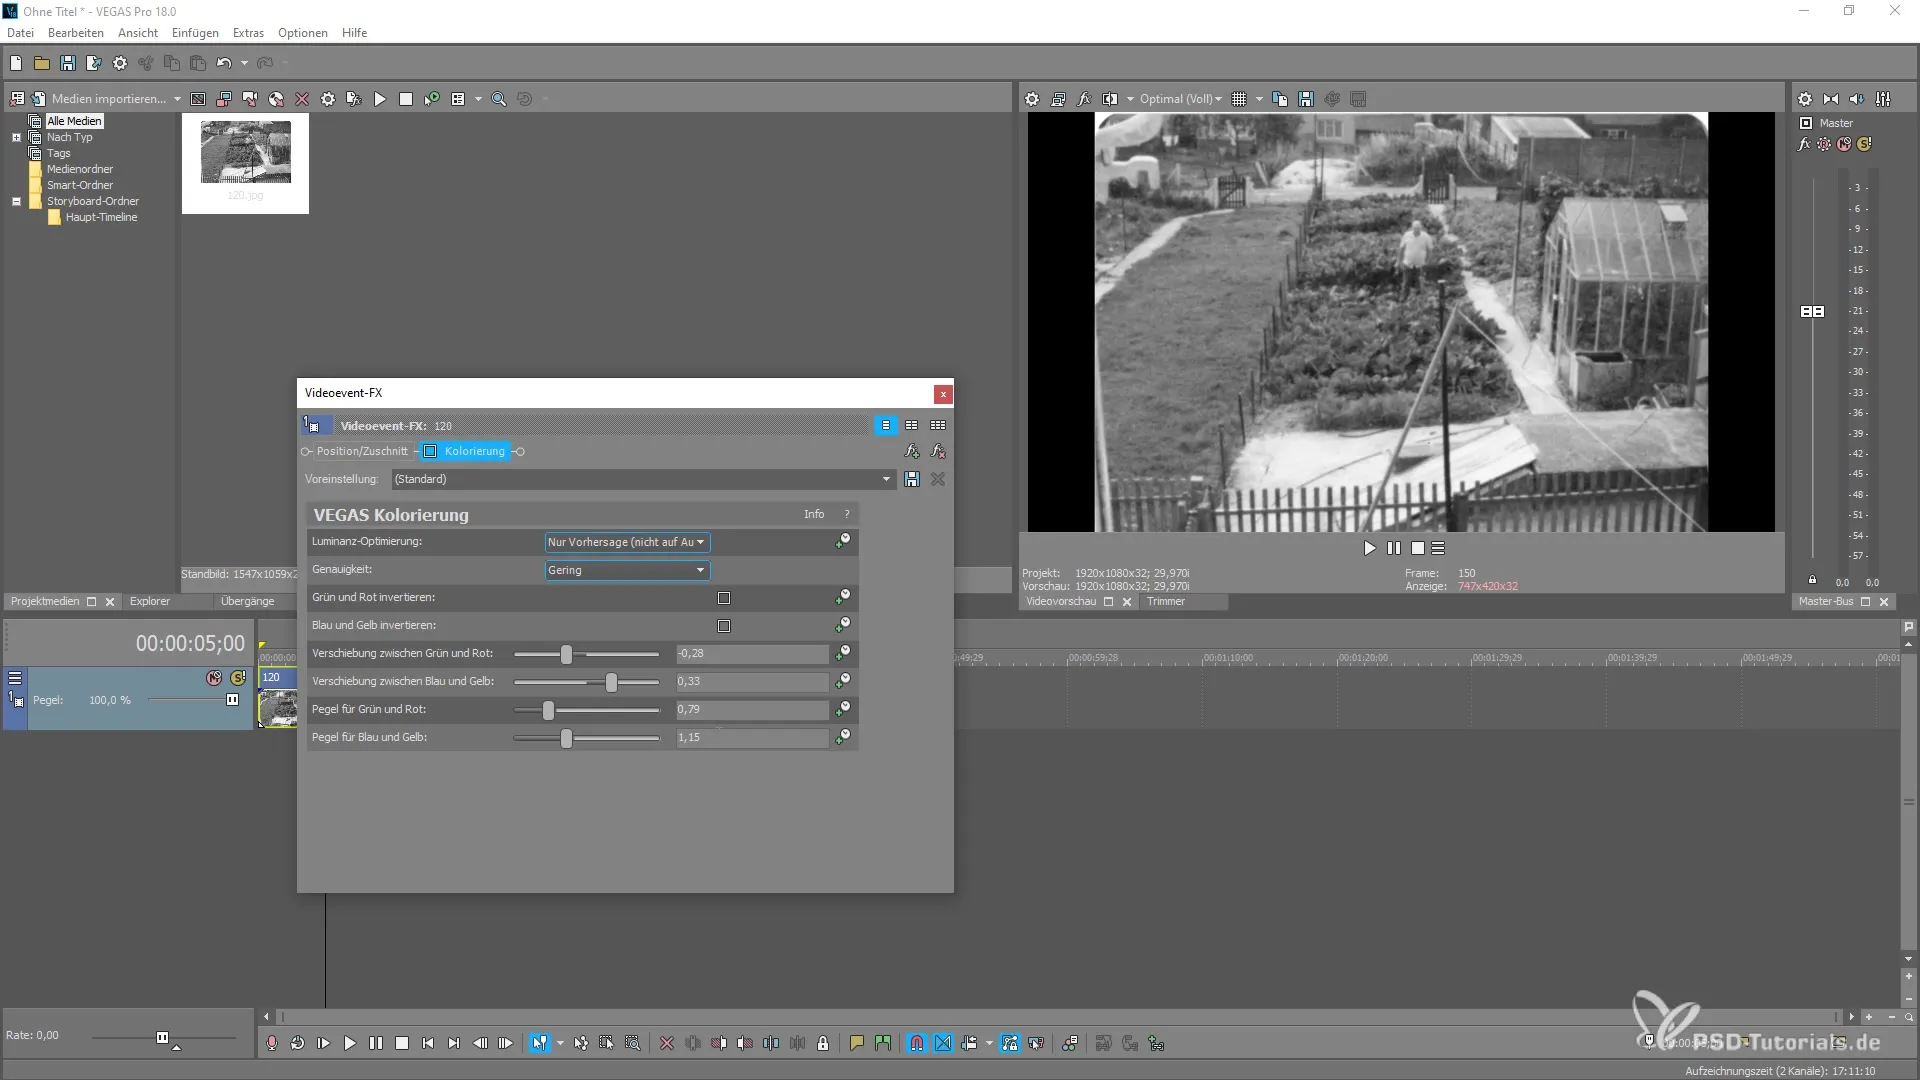Screen dimensions: 1920x1080
Task: Switch to the Trimmer tab
Action: 1166,601
